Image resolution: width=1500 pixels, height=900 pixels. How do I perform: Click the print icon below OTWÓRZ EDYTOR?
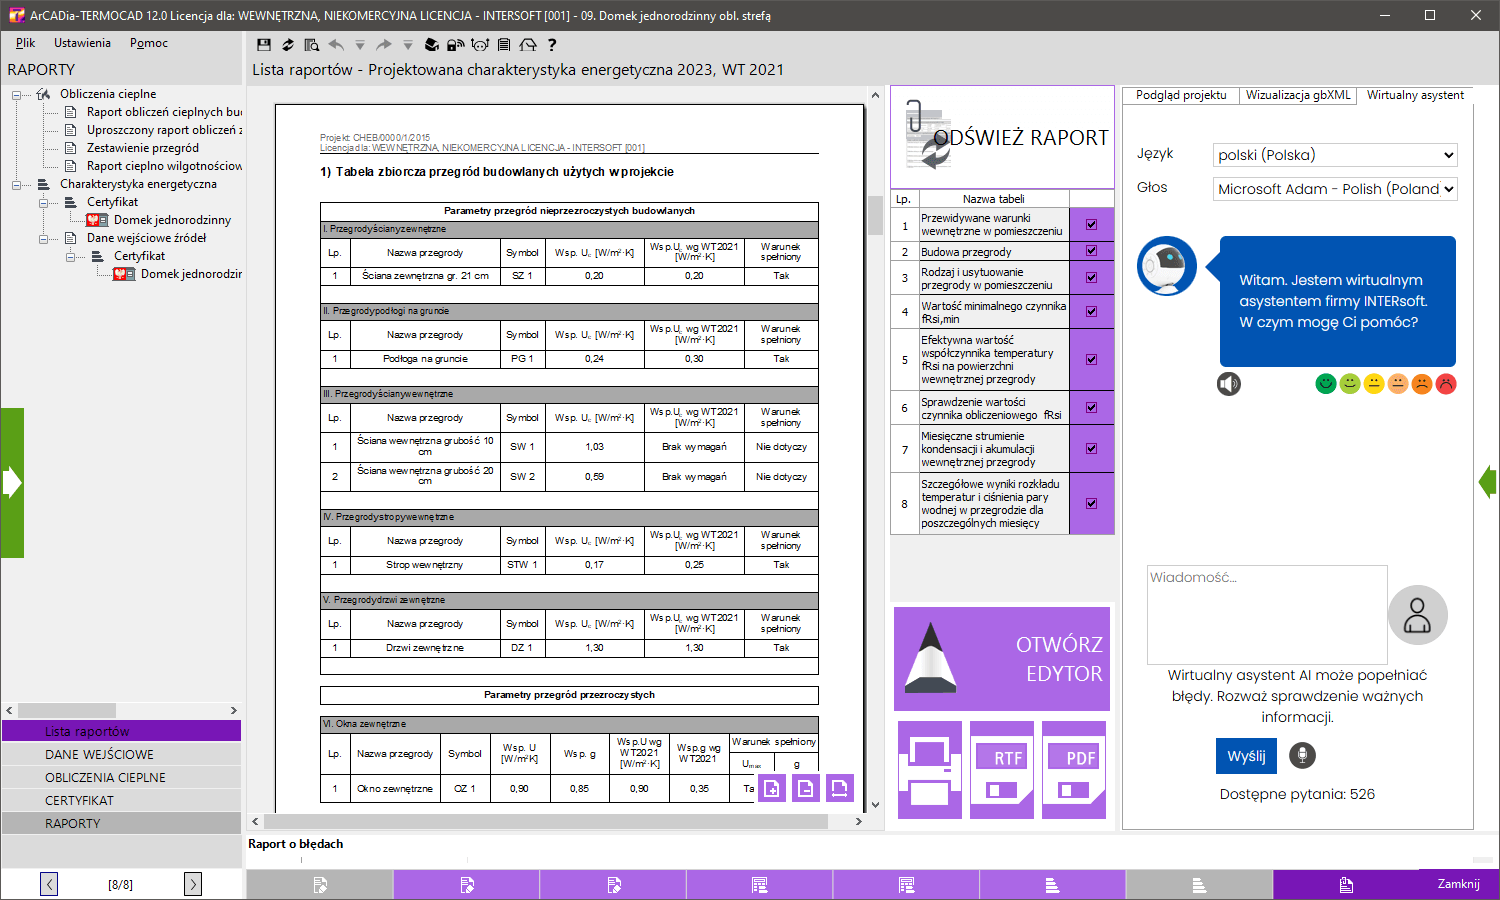(929, 770)
